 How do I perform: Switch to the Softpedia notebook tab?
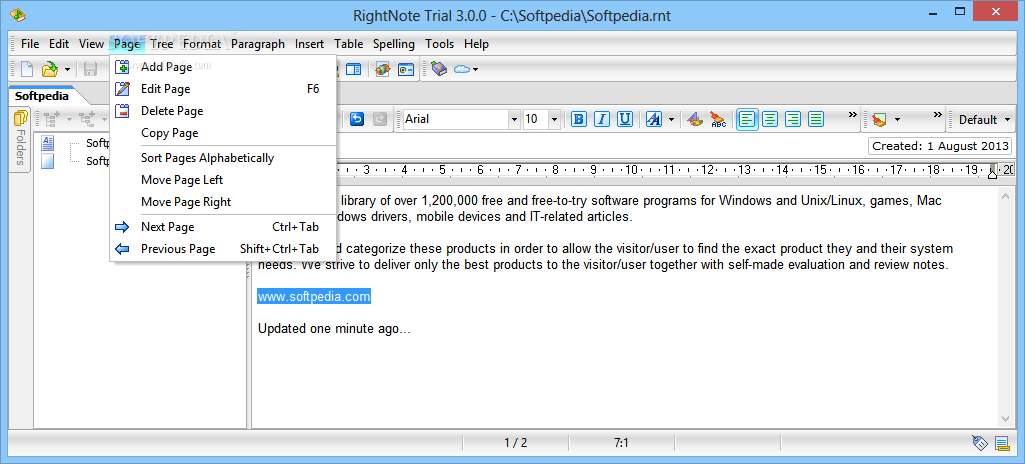42,95
